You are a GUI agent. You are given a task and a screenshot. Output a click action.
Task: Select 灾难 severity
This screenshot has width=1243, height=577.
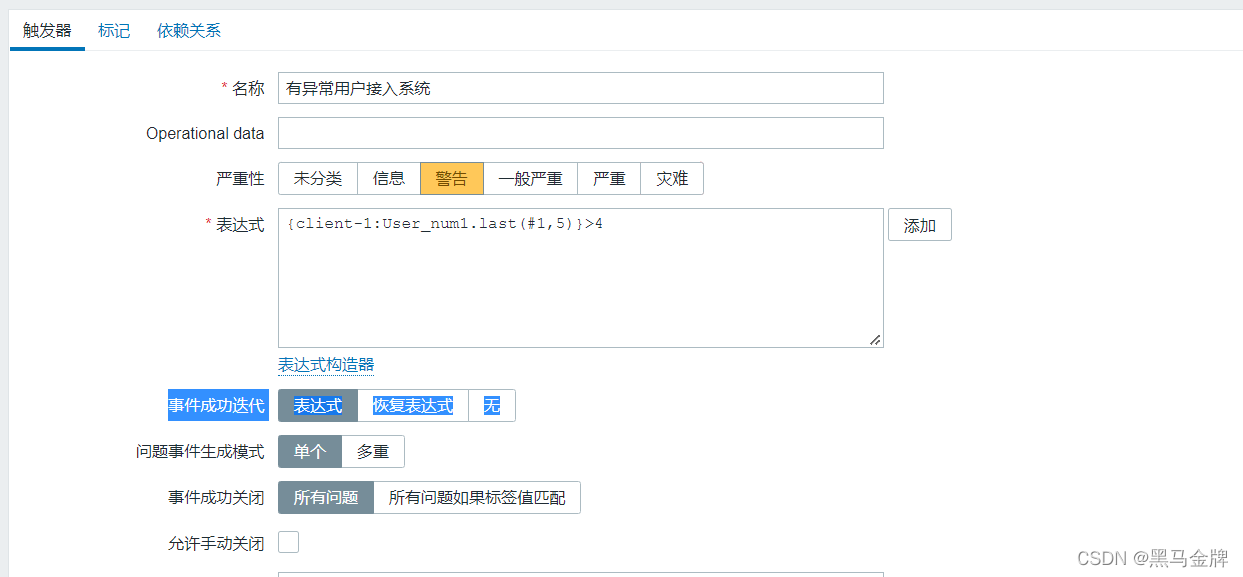672,179
